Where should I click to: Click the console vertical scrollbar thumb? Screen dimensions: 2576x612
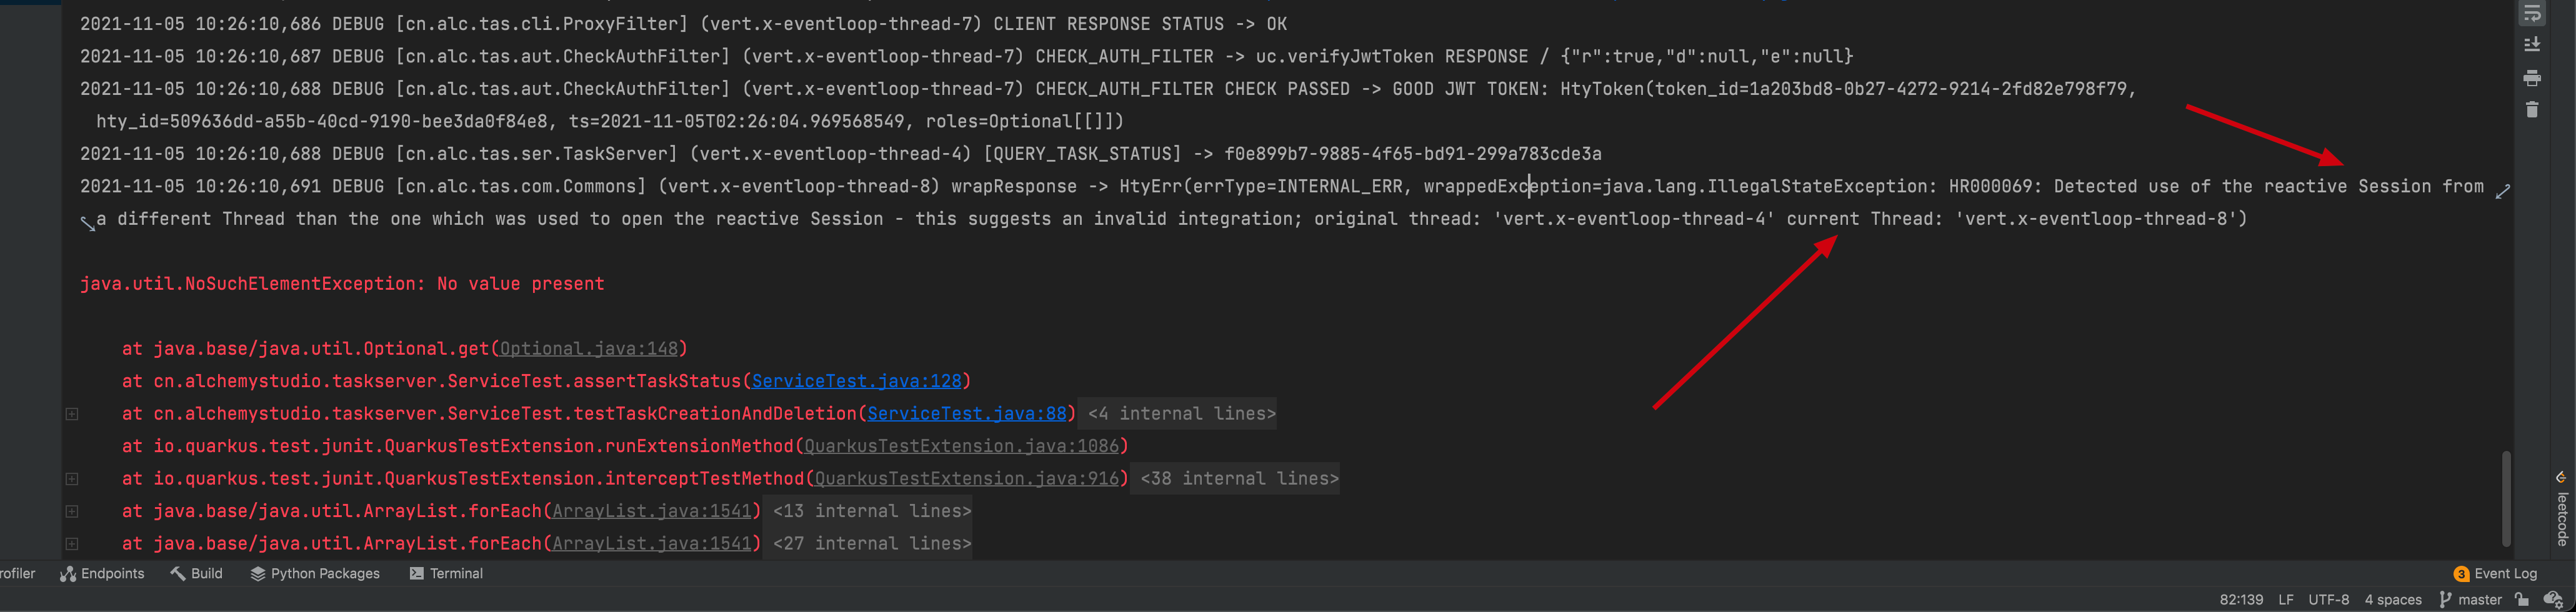[2506, 499]
